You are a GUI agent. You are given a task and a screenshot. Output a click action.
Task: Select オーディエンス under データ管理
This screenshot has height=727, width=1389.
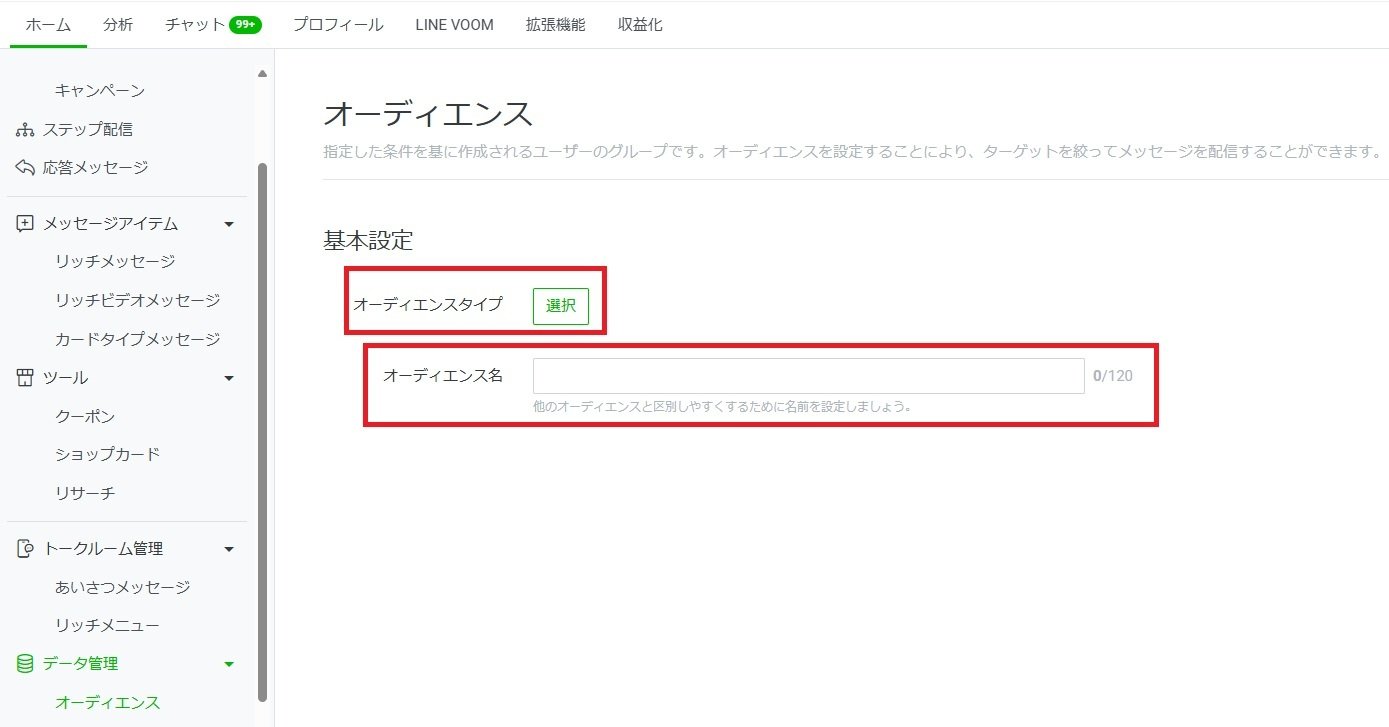[x=108, y=702]
